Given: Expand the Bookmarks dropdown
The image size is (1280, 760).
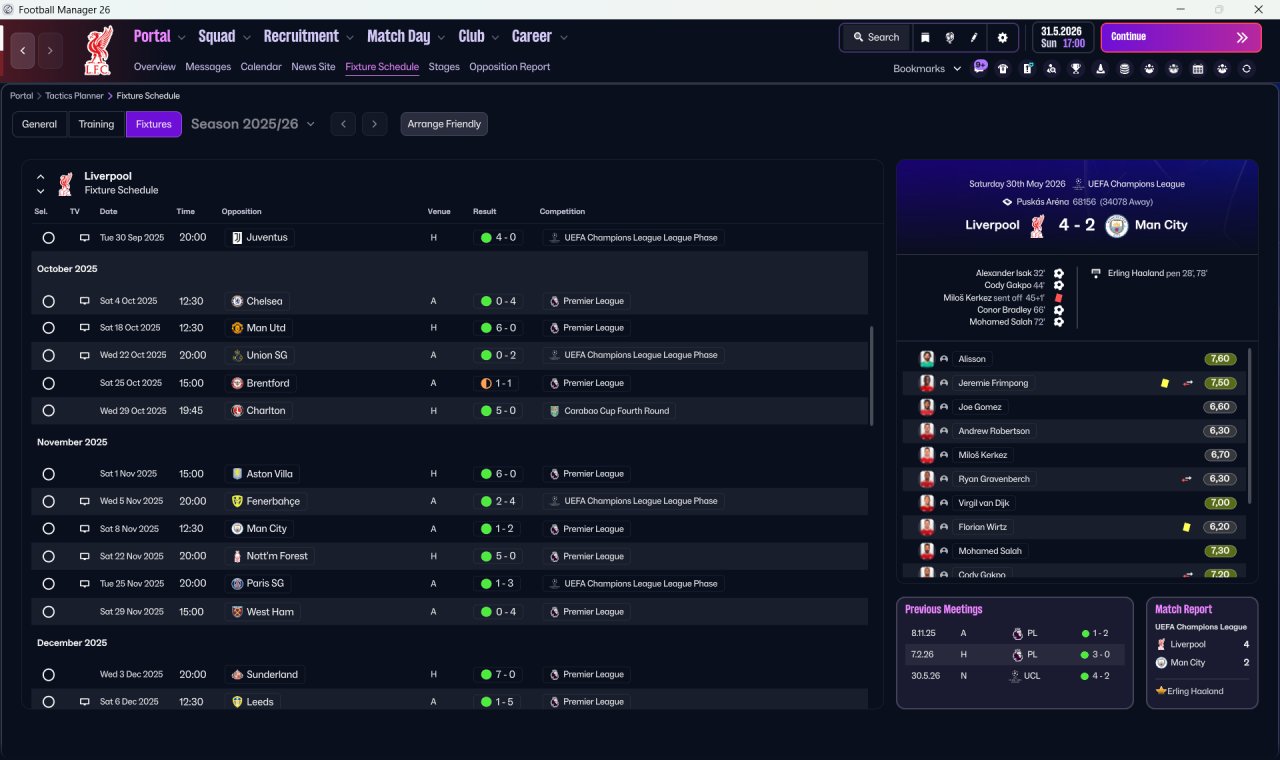Looking at the screenshot, I should 928,69.
